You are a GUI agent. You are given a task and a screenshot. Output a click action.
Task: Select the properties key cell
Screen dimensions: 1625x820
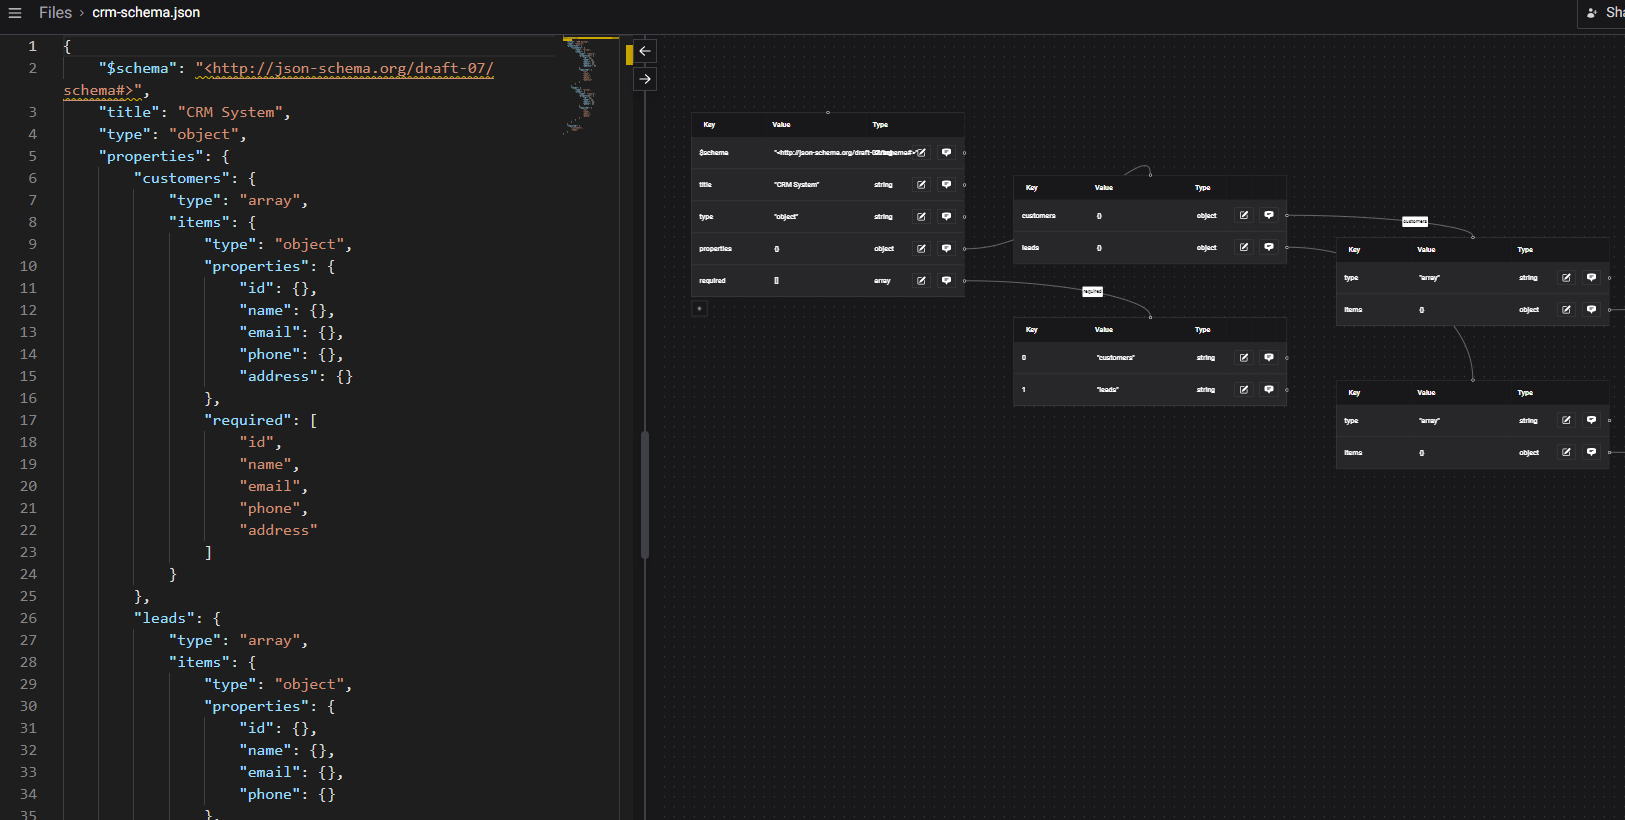coord(716,249)
